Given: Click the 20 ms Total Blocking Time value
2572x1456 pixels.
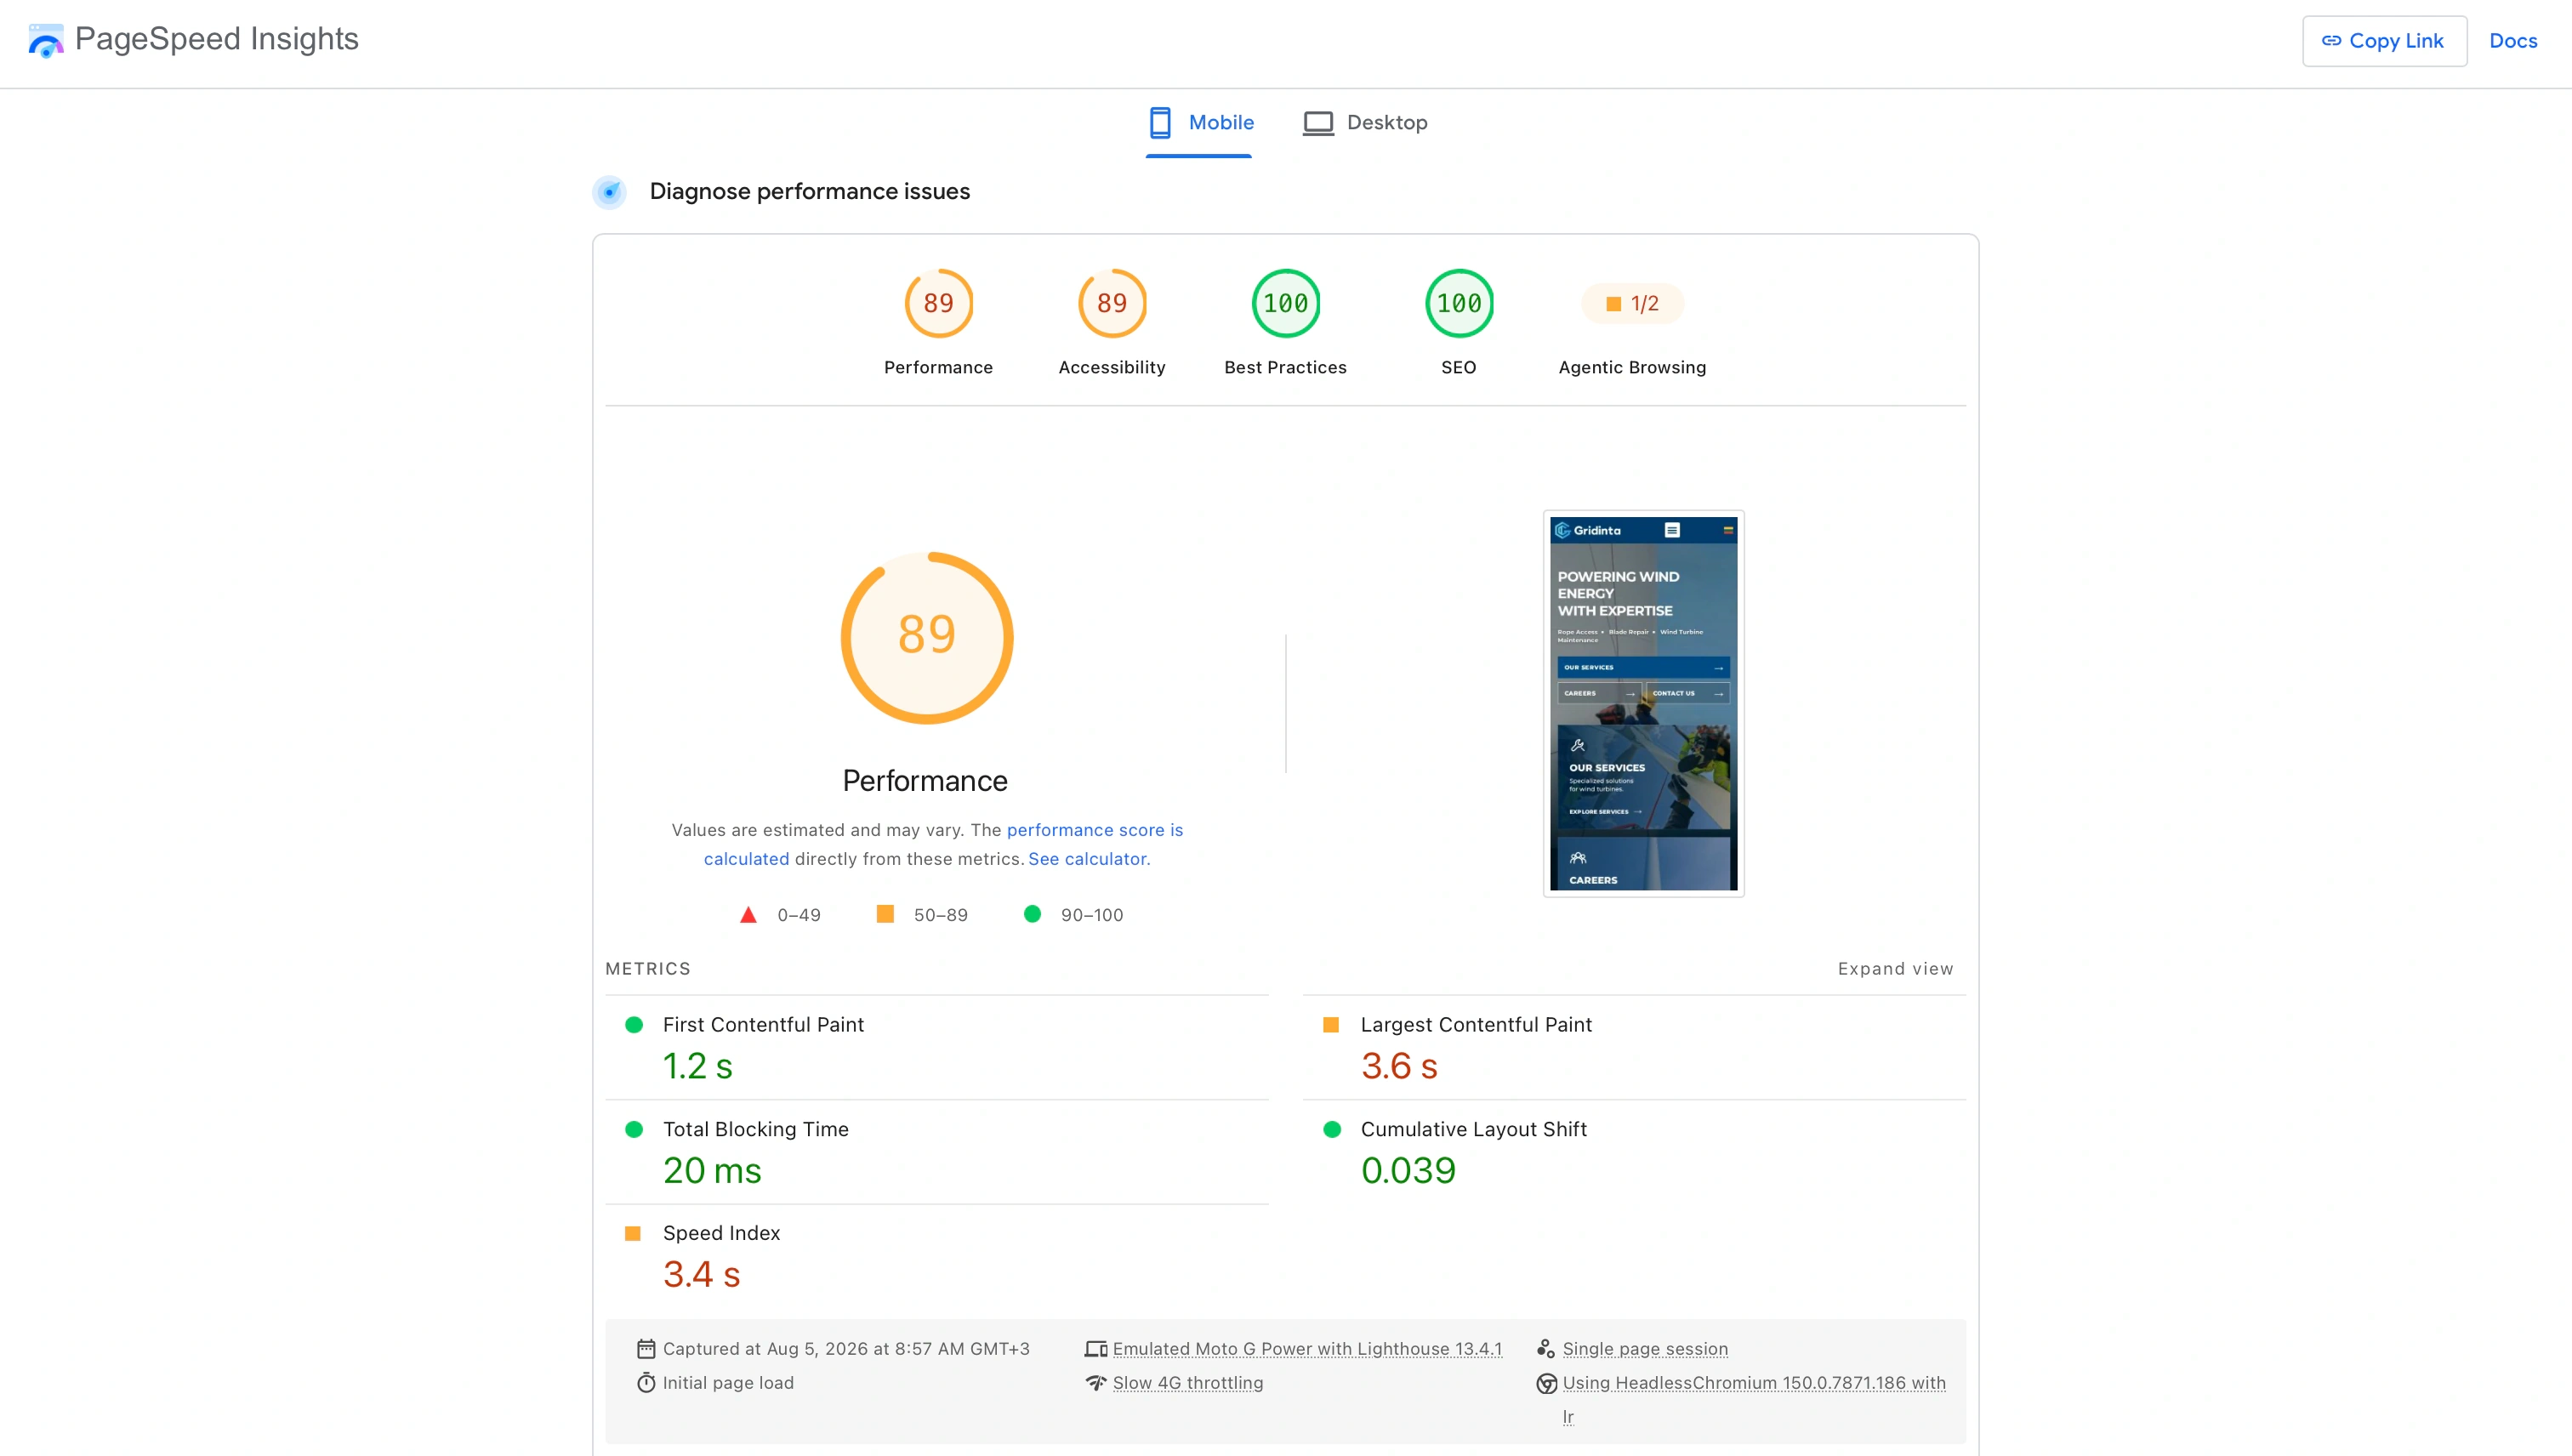Looking at the screenshot, I should coord(712,1171).
